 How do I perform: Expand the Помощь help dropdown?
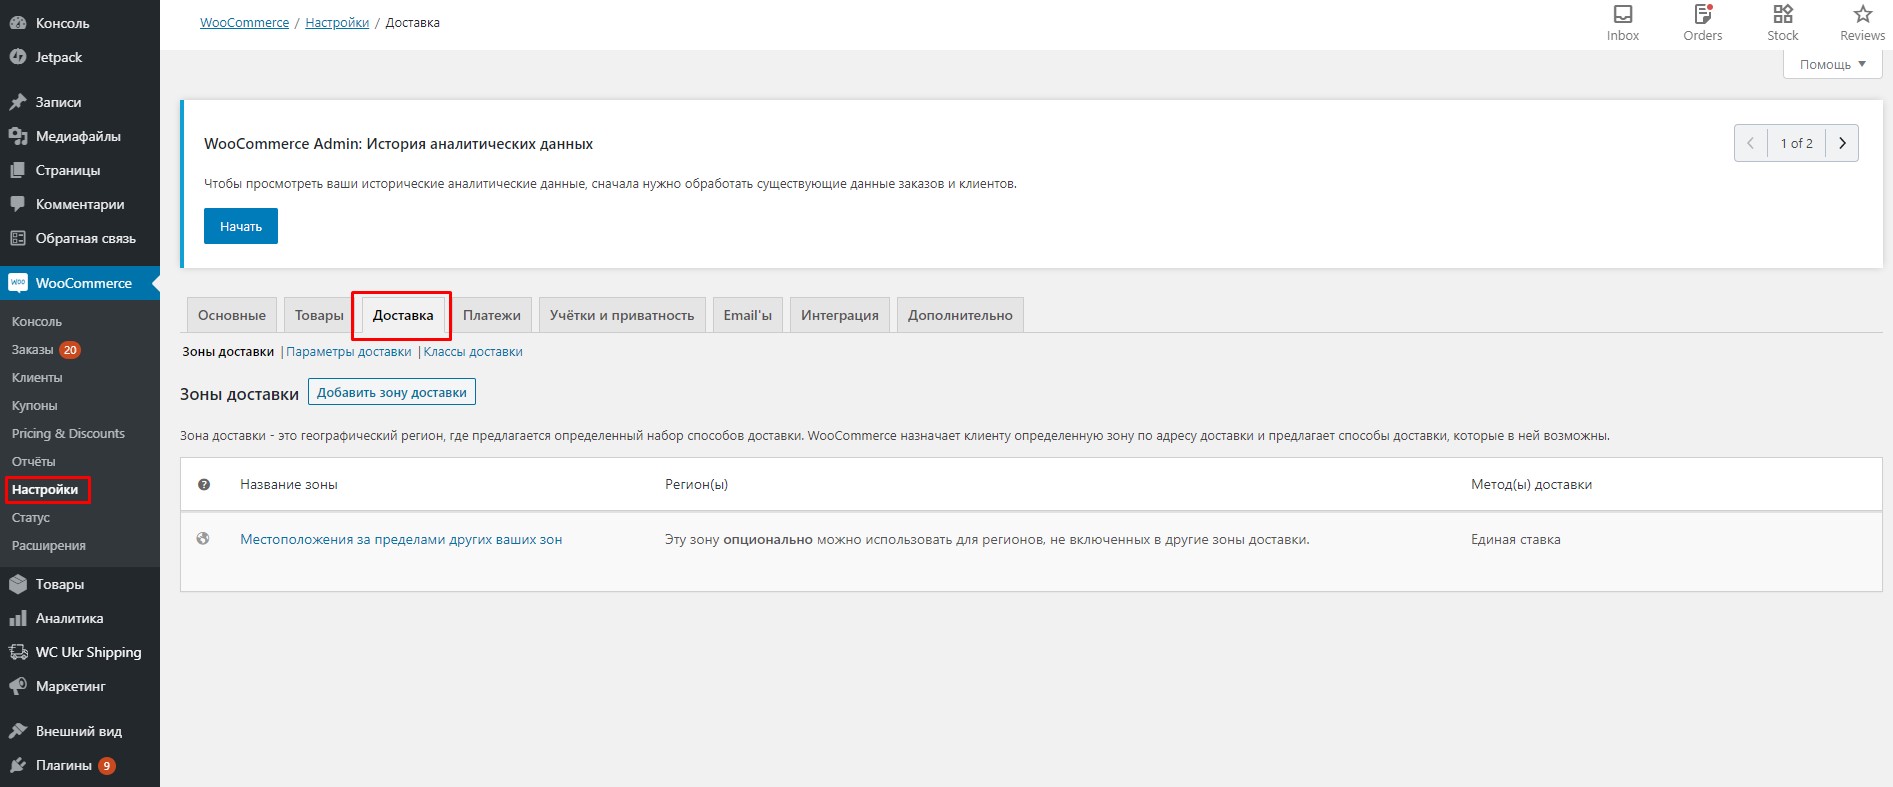(x=1832, y=64)
